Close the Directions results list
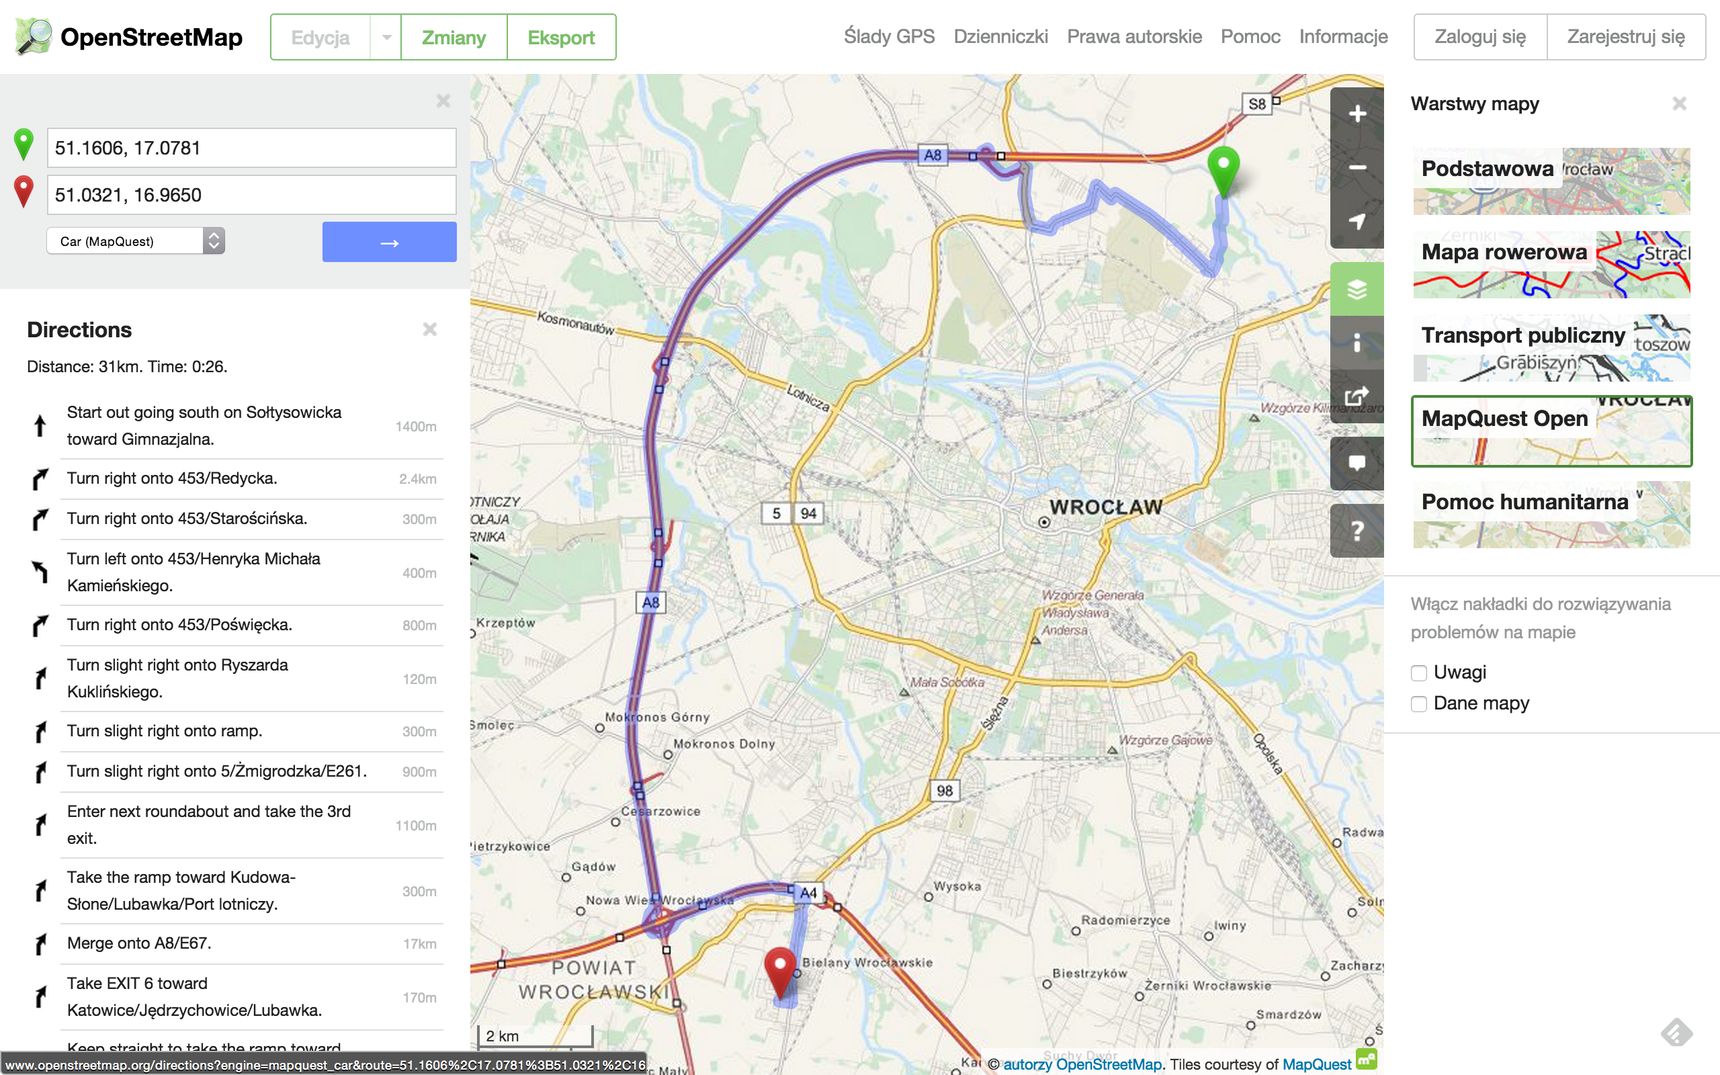1720x1075 pixels. pos(430,329)
